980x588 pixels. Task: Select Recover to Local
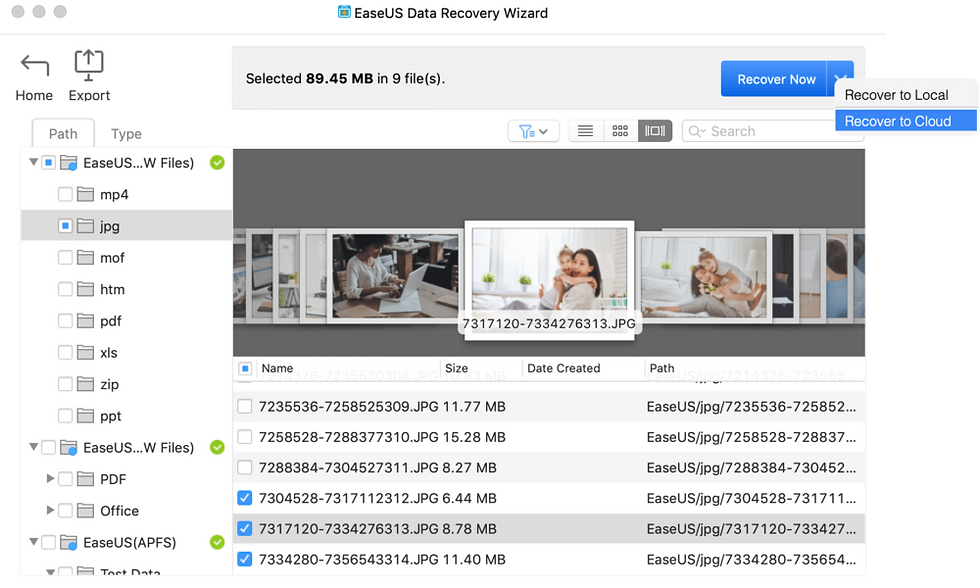point(897,95)
